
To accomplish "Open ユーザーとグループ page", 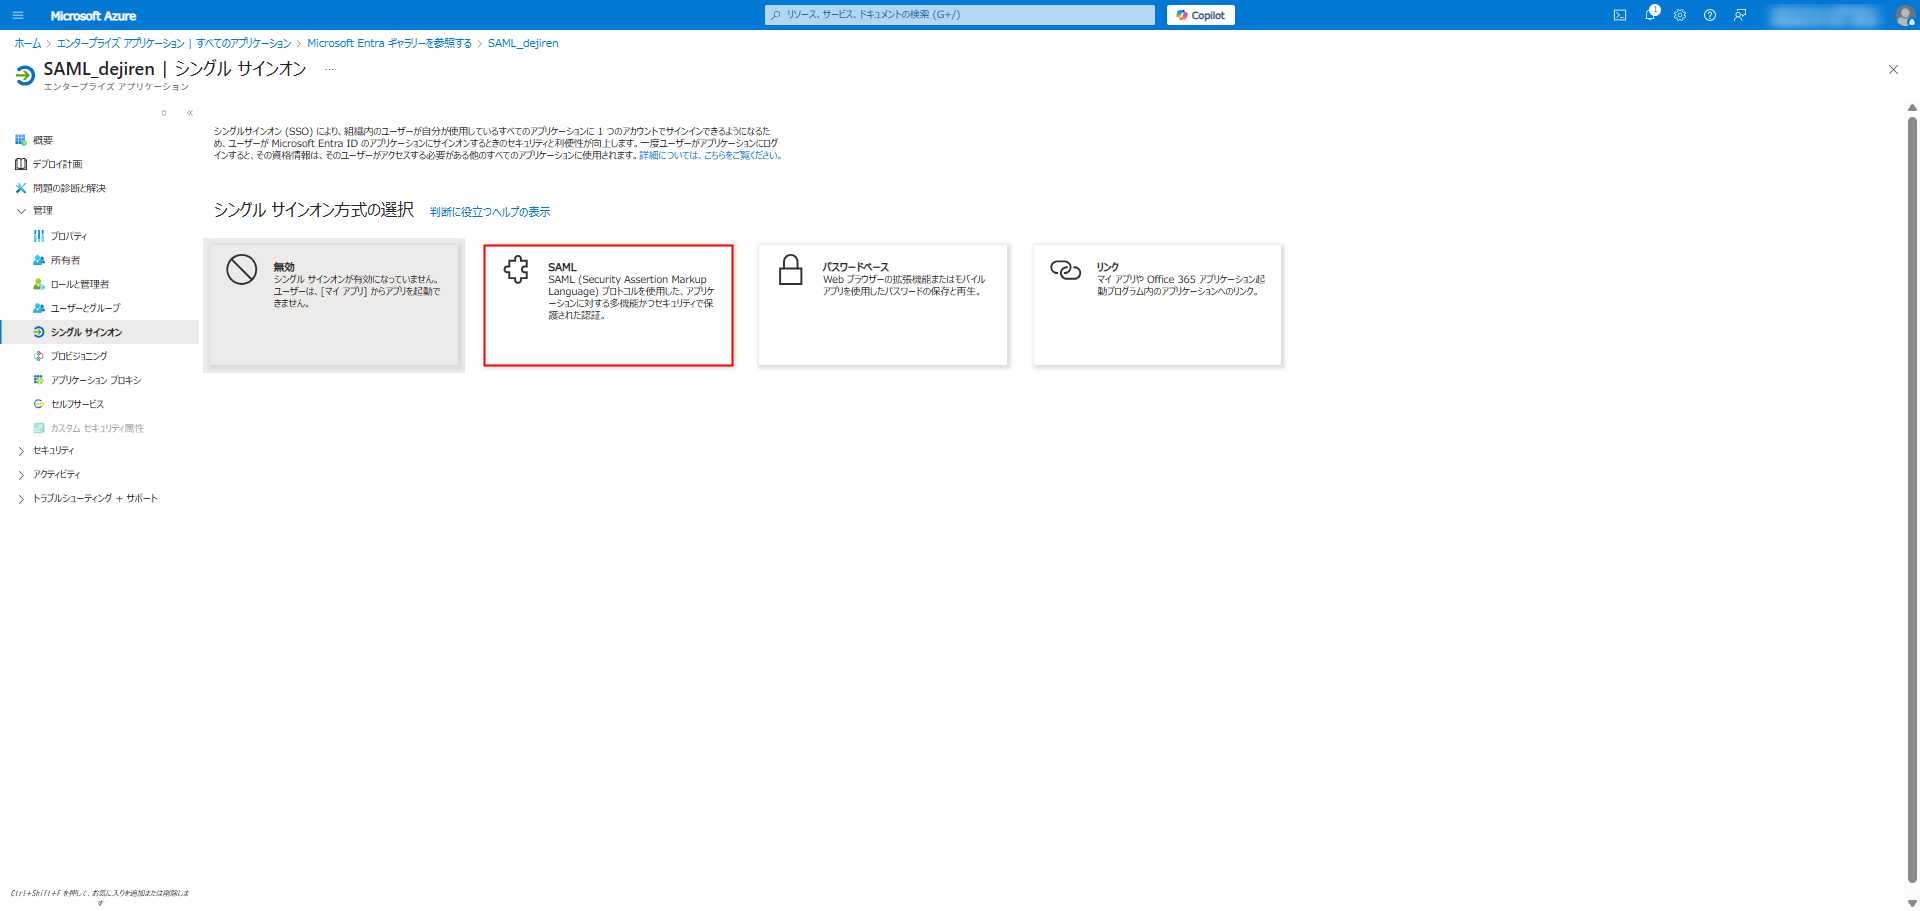I will point(85,308).
